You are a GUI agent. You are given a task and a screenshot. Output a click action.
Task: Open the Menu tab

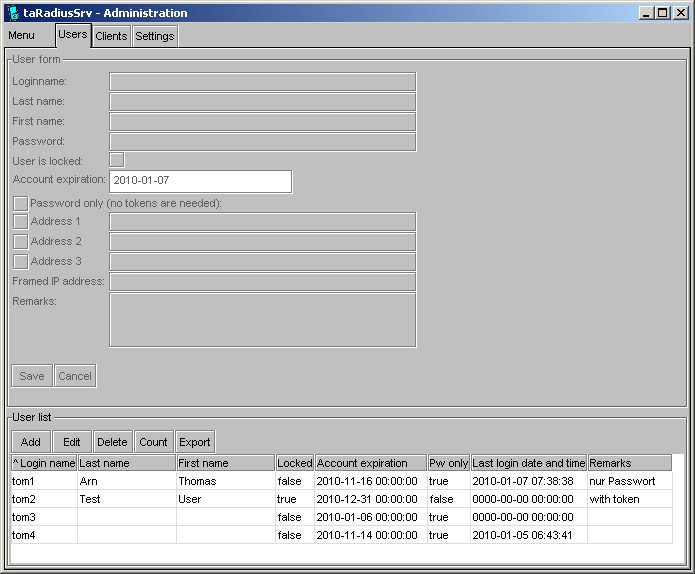coord(22,36)
